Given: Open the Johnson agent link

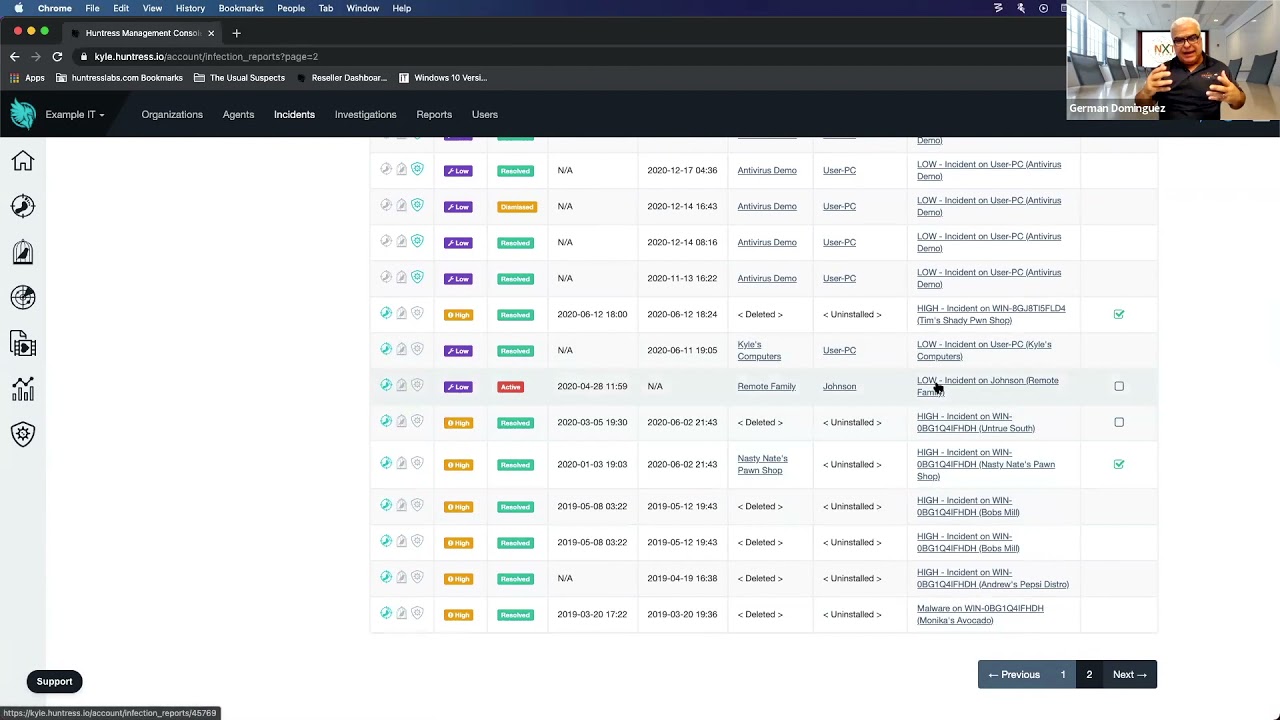Looking at the screenshot, I should 839,386.
